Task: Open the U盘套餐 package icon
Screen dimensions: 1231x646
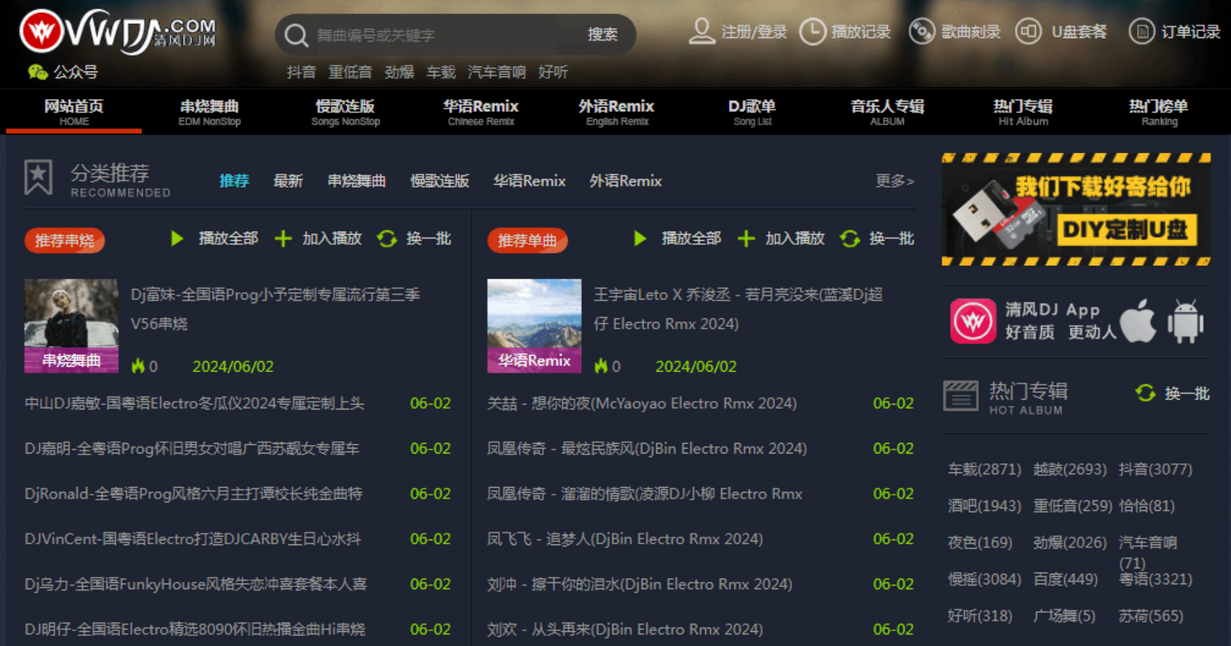Action: (1028, 31)
